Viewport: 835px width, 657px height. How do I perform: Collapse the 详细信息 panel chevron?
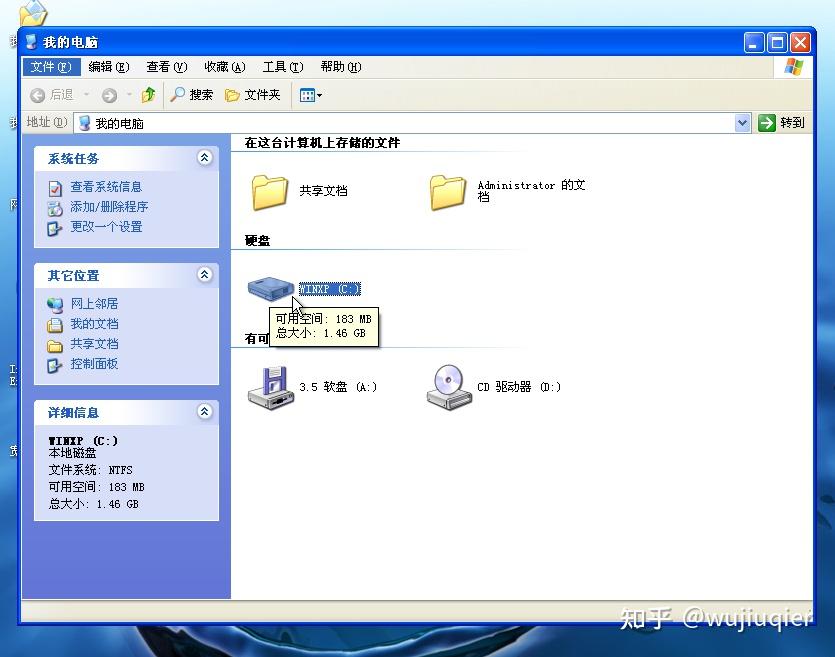[x=204, y=412]
